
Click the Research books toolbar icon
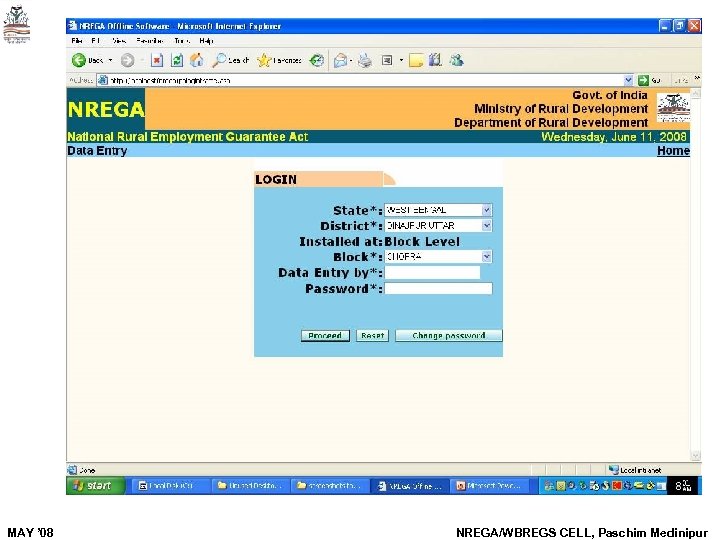coord(435,60)
